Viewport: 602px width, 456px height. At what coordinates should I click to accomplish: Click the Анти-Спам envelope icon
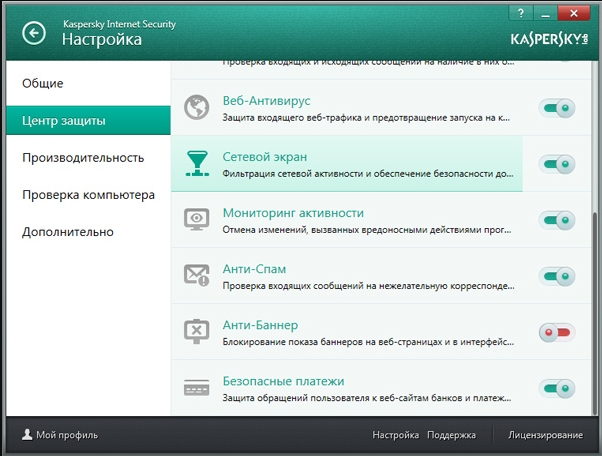(x=197, y=275)
